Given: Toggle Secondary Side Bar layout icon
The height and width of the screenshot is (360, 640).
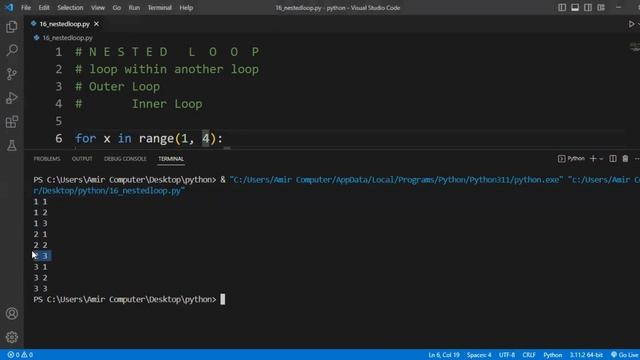Looking at the screenshot, I should point(588,7).
